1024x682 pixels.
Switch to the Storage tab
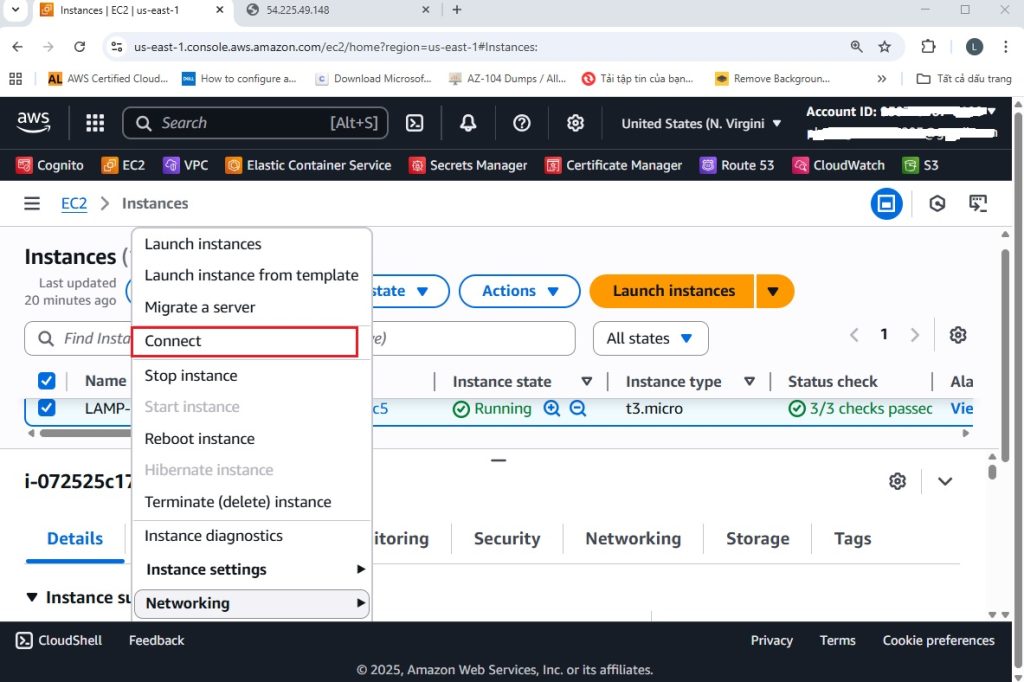[x=758, y=538]
